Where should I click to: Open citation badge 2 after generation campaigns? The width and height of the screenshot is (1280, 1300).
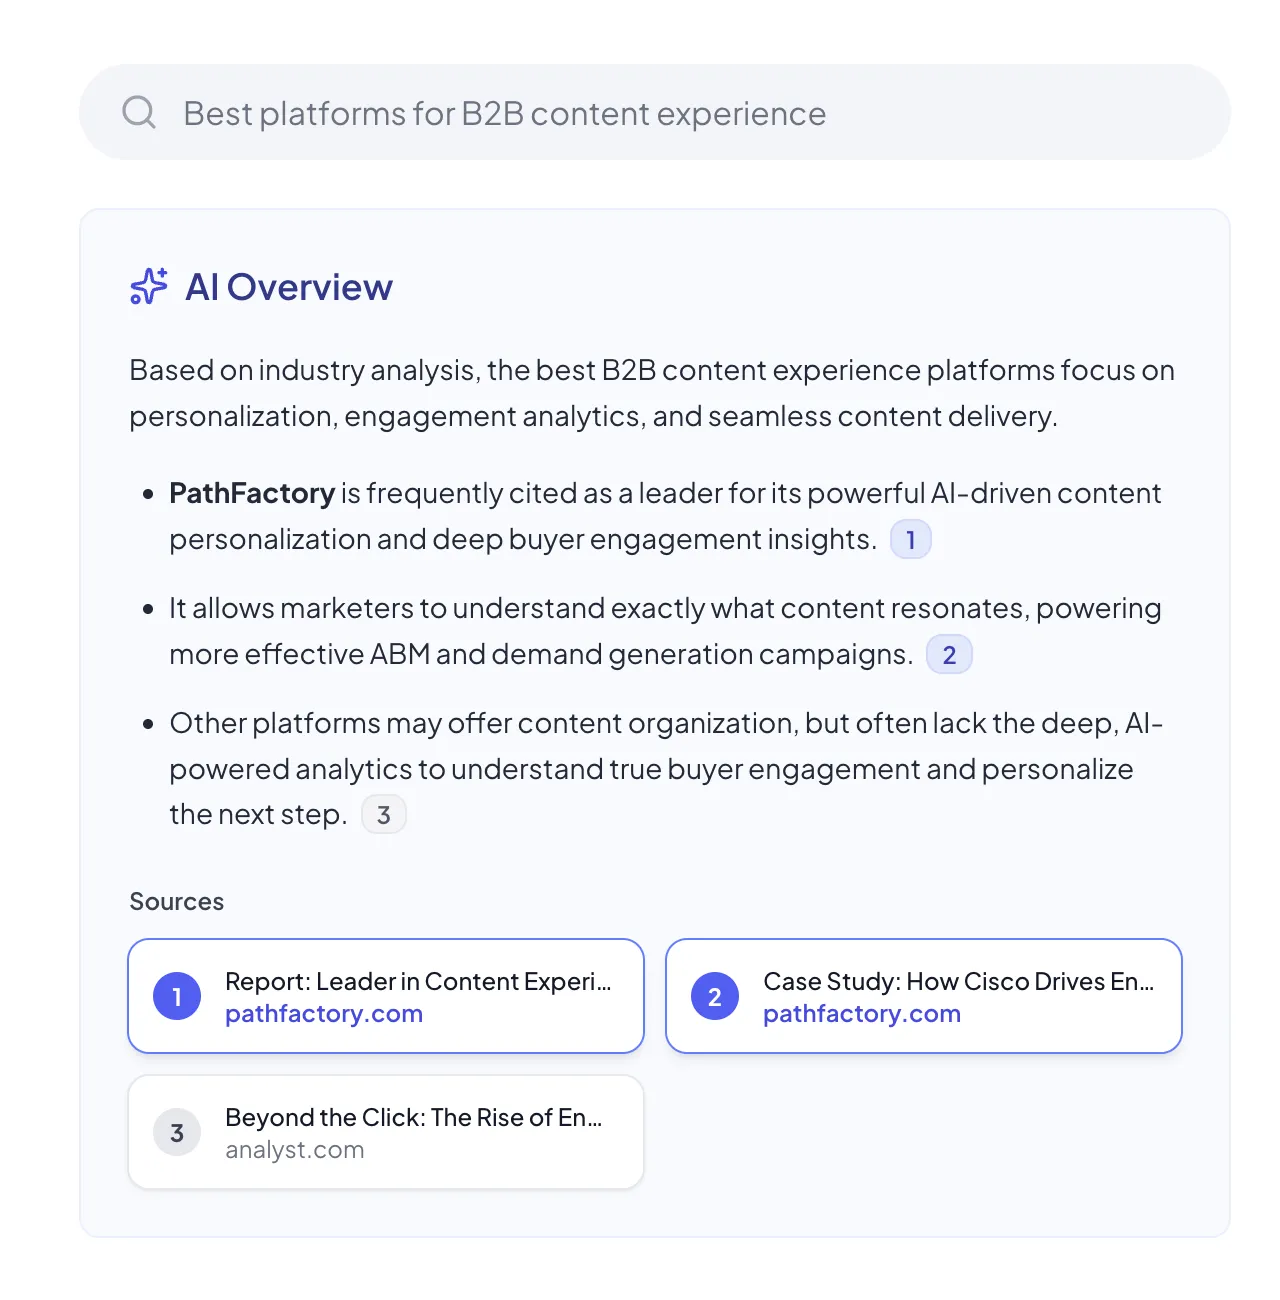tap(949, 655)
